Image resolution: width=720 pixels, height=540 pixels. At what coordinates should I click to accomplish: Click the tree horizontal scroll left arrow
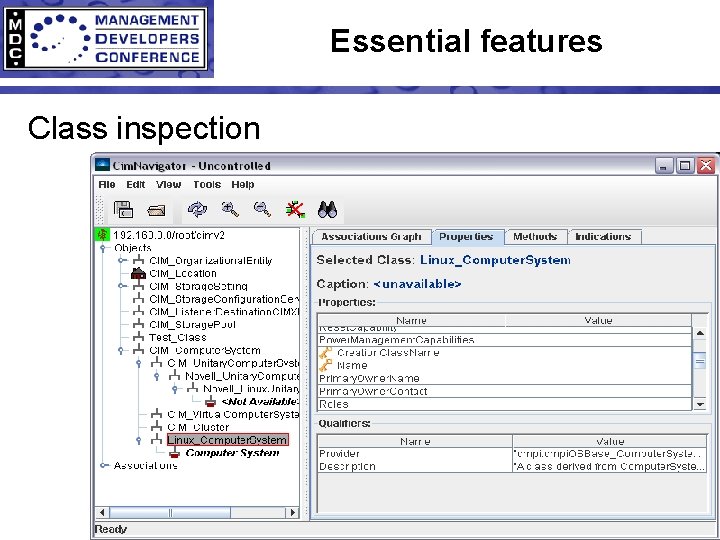tap(102, 512)
